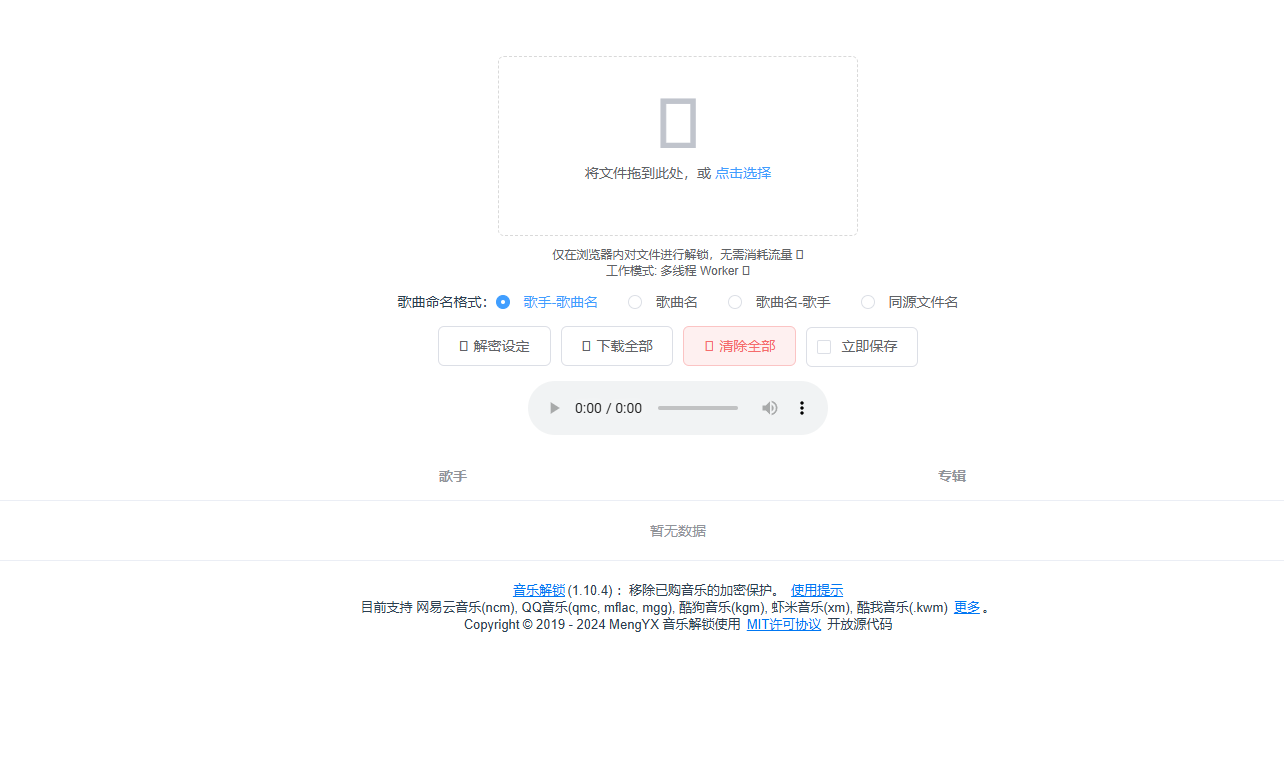This screenshot has height=773, width=1284.
Task: Open the 使用提示 help link
Action: coord(816,590)
